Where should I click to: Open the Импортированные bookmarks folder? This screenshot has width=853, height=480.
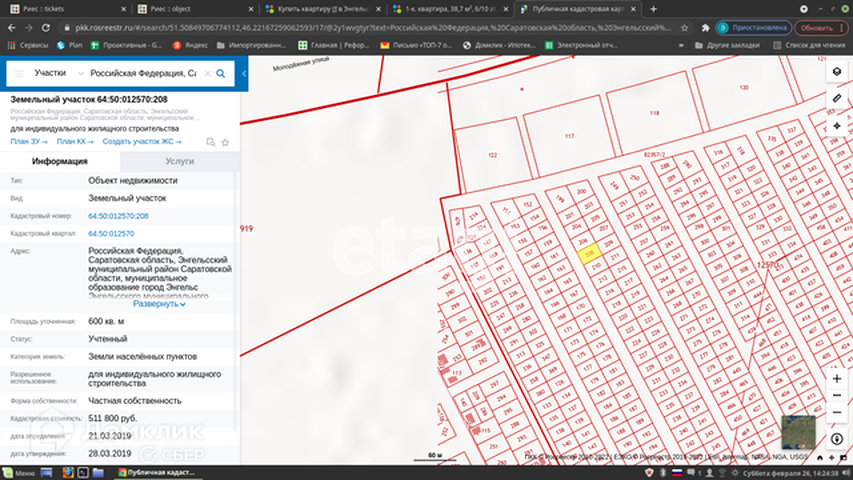(x=251, y=45)
